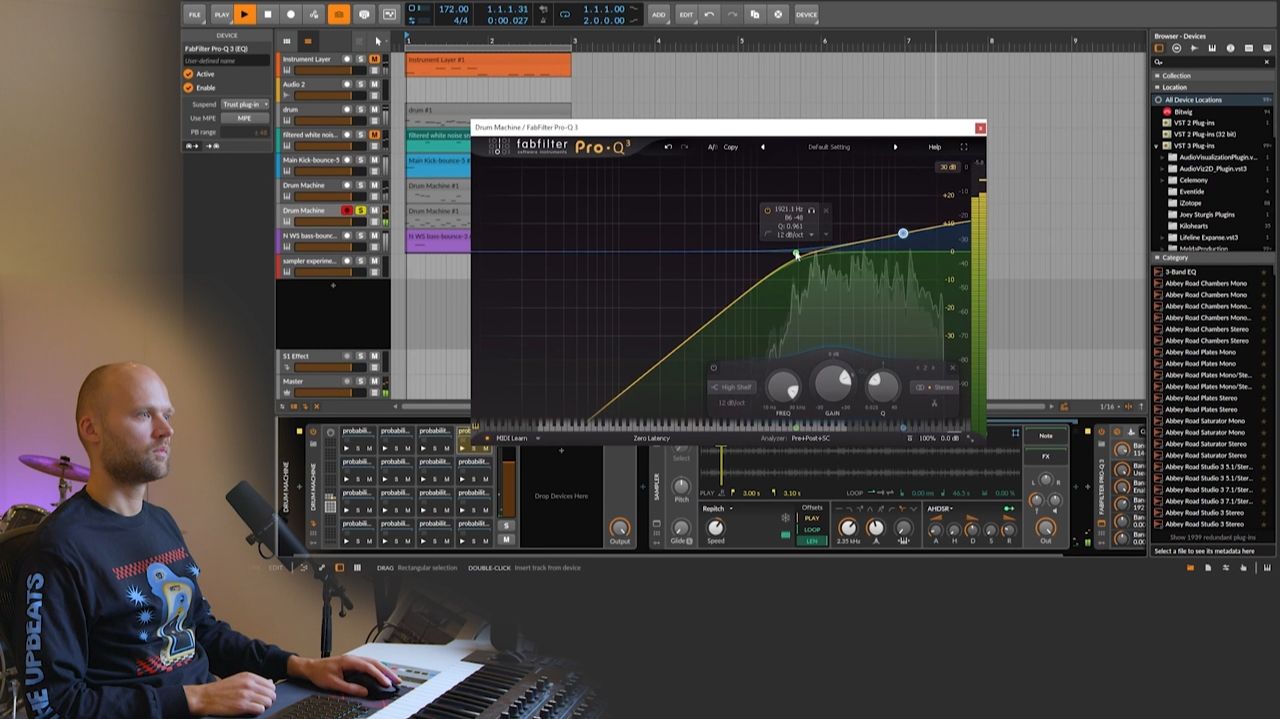The image size is (1280, 719).
Task: Click the global record button
Action: (x=291, y=14)
